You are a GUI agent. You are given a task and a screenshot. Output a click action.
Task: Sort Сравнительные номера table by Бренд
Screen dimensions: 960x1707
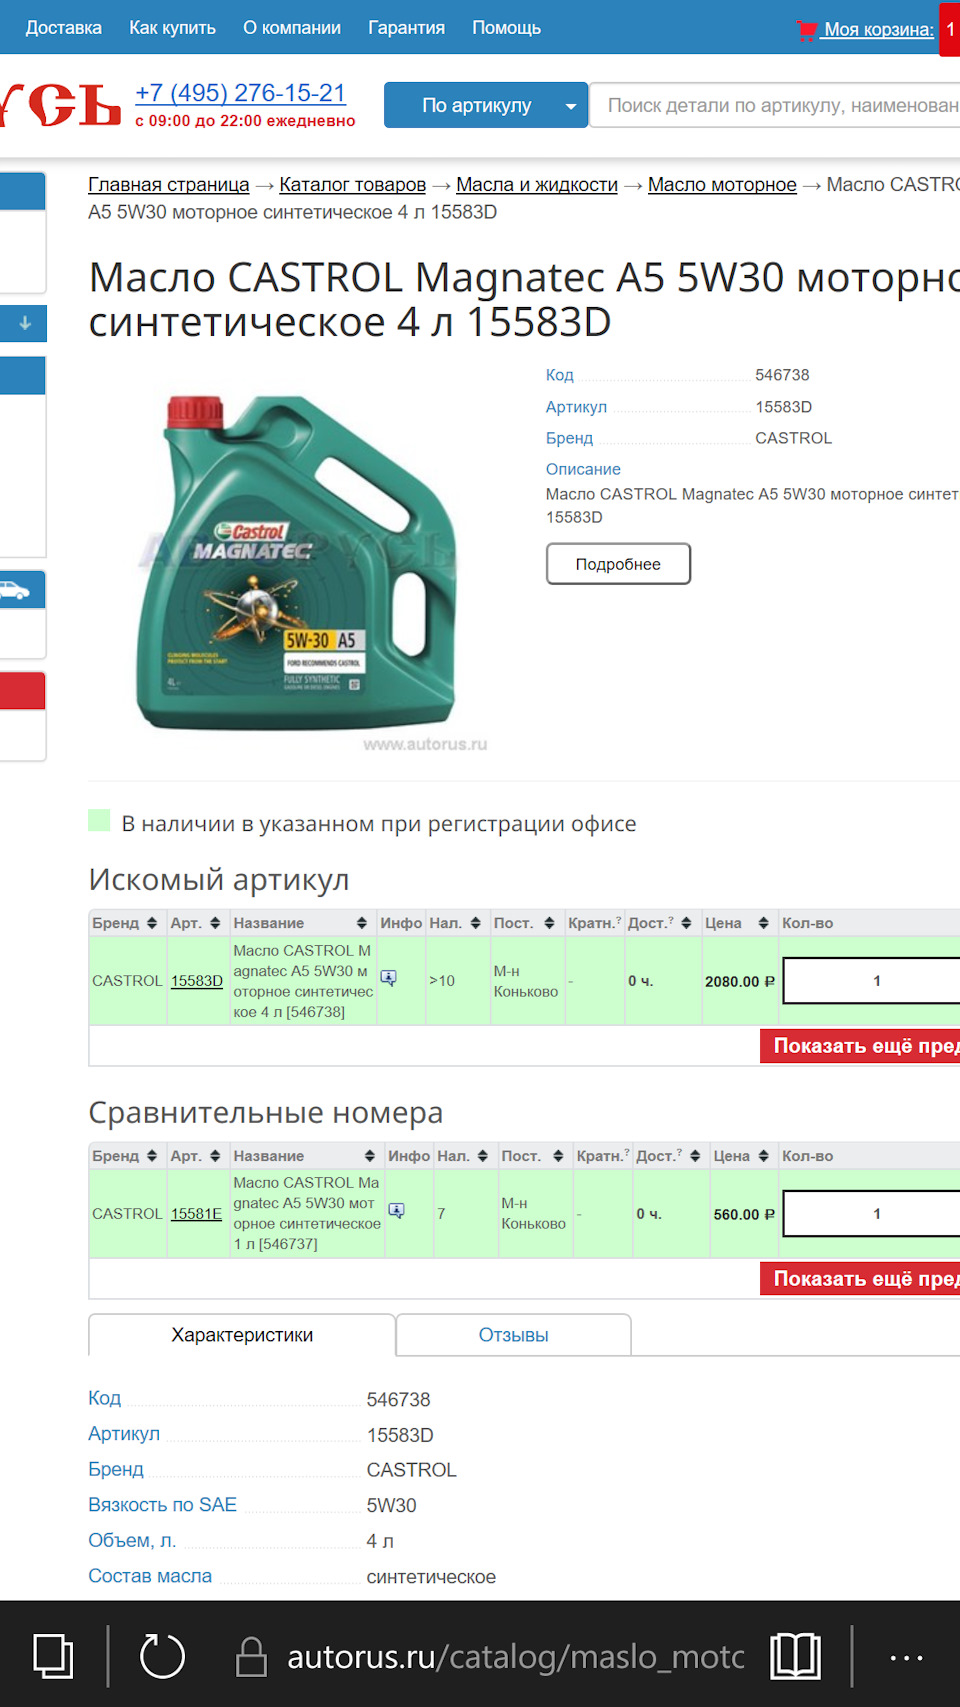[x=152, y=1156]
